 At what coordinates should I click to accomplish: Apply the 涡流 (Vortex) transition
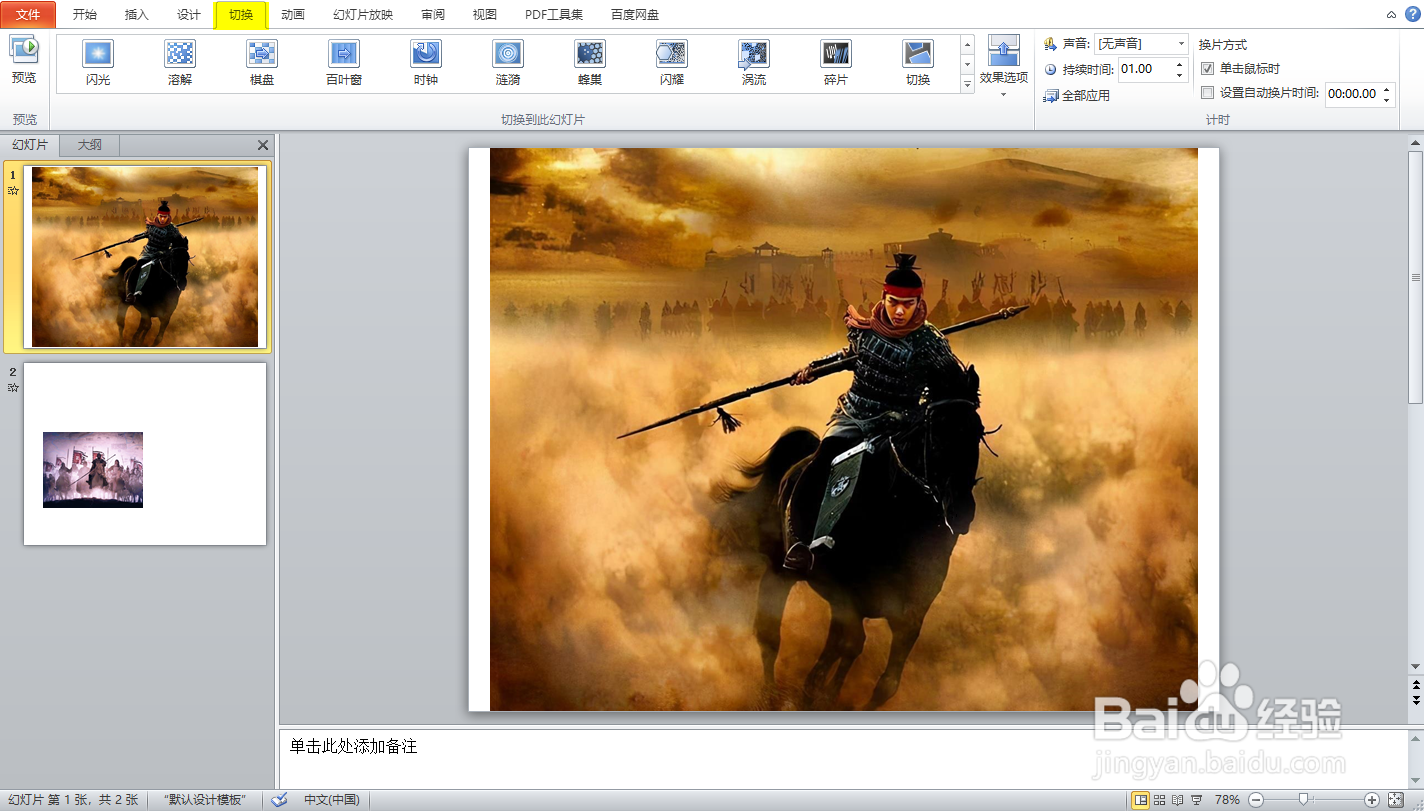coord(754,62)
